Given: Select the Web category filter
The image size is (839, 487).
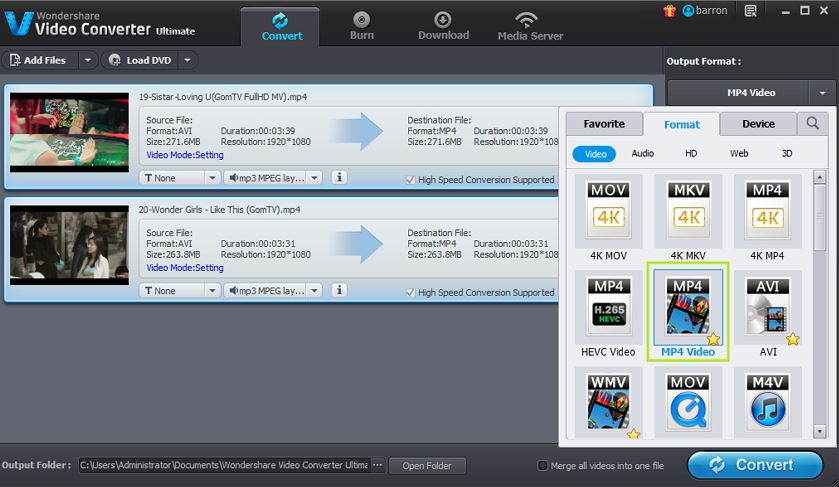Looking at the screenshot, I should coord(739,154).
